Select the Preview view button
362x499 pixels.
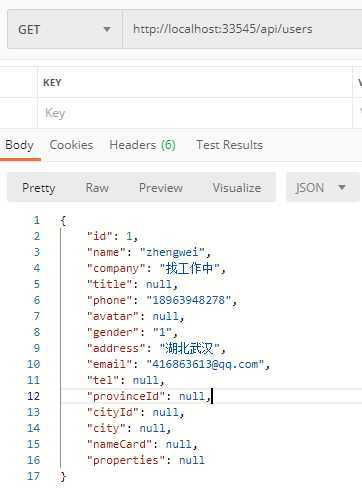[161, 188]
